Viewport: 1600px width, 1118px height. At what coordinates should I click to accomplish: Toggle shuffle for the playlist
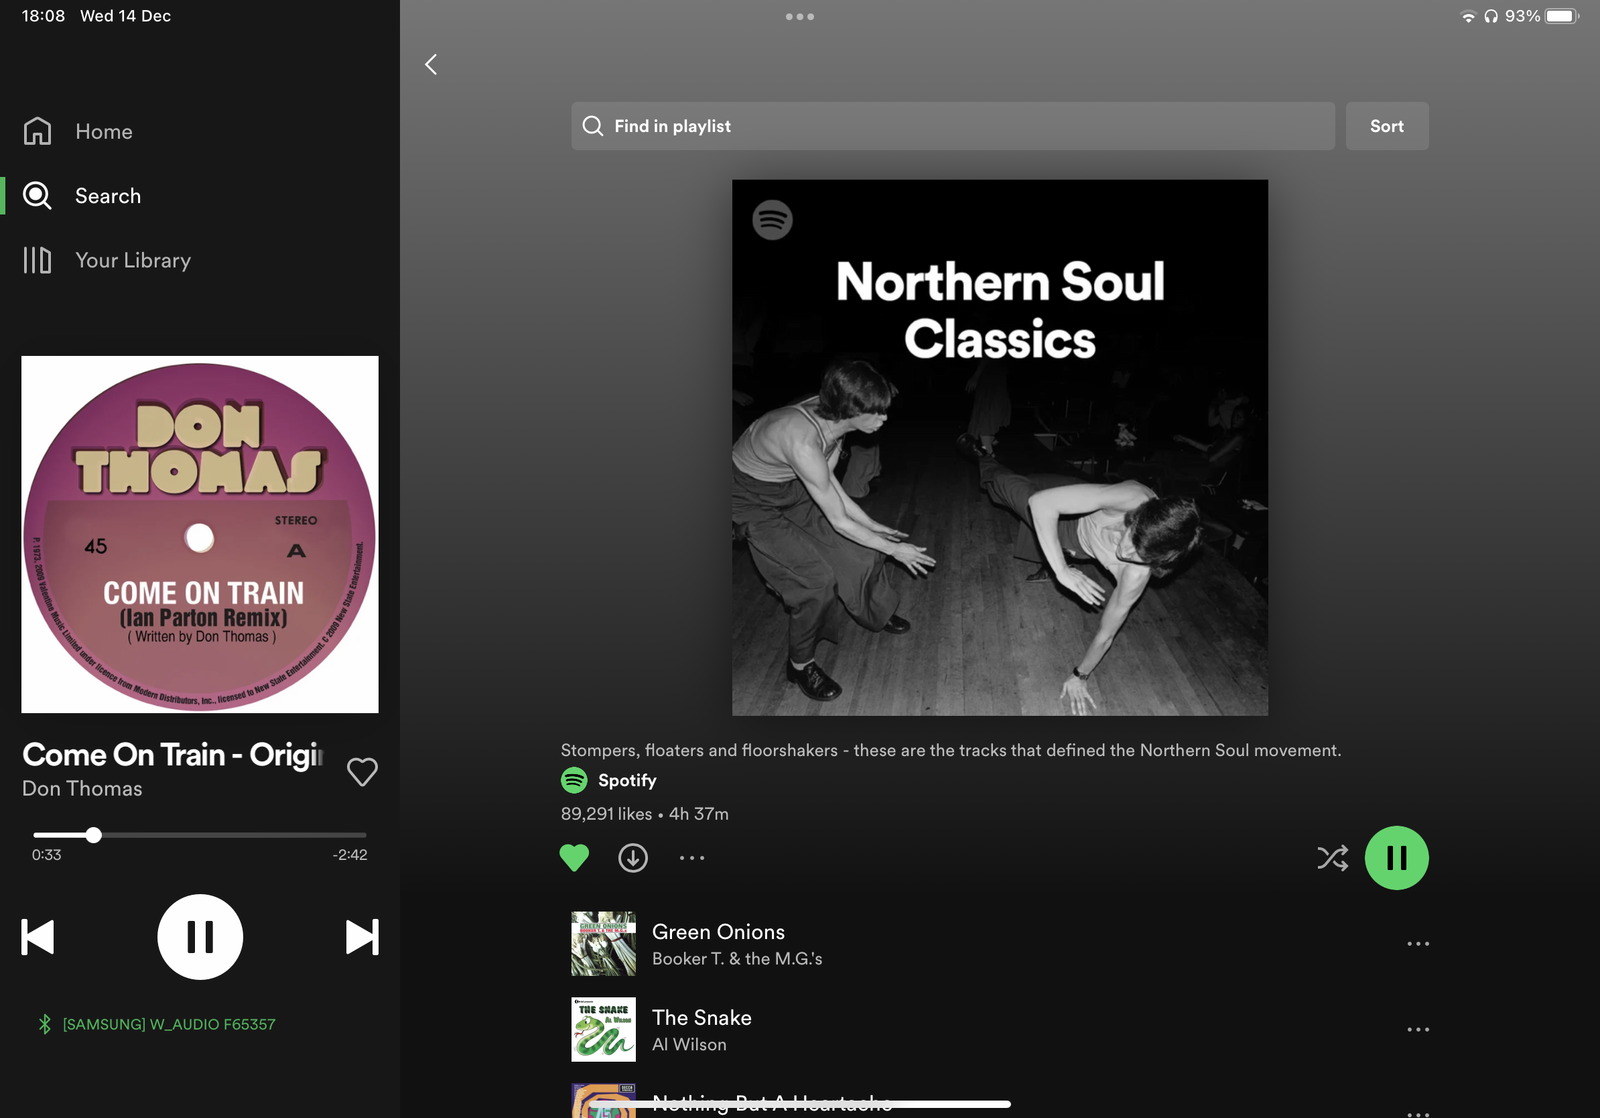point(1333,858)
